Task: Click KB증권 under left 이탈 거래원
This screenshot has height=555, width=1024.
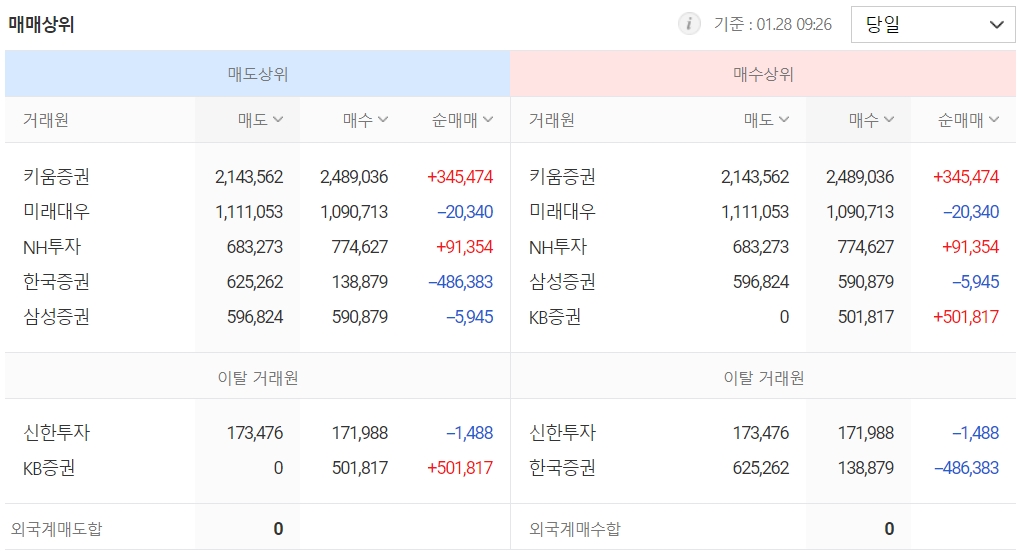Action: (49, 468)
